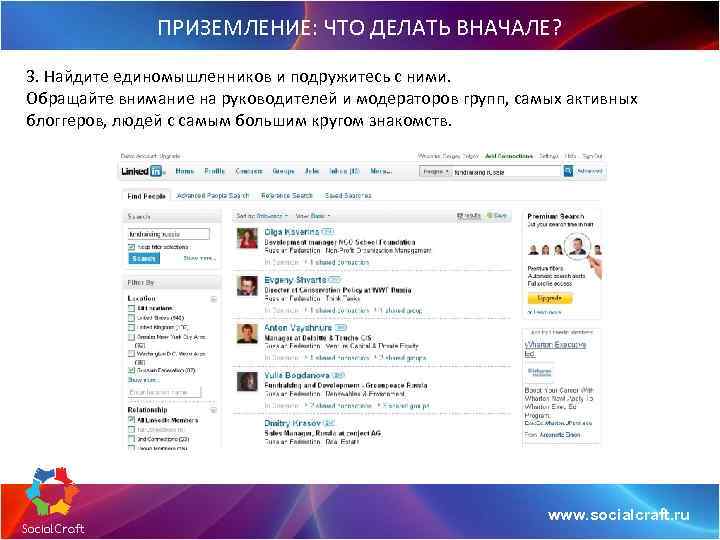Click Learn more under Premium Search
Screen dimensions: 720x540
click(545, 312)
